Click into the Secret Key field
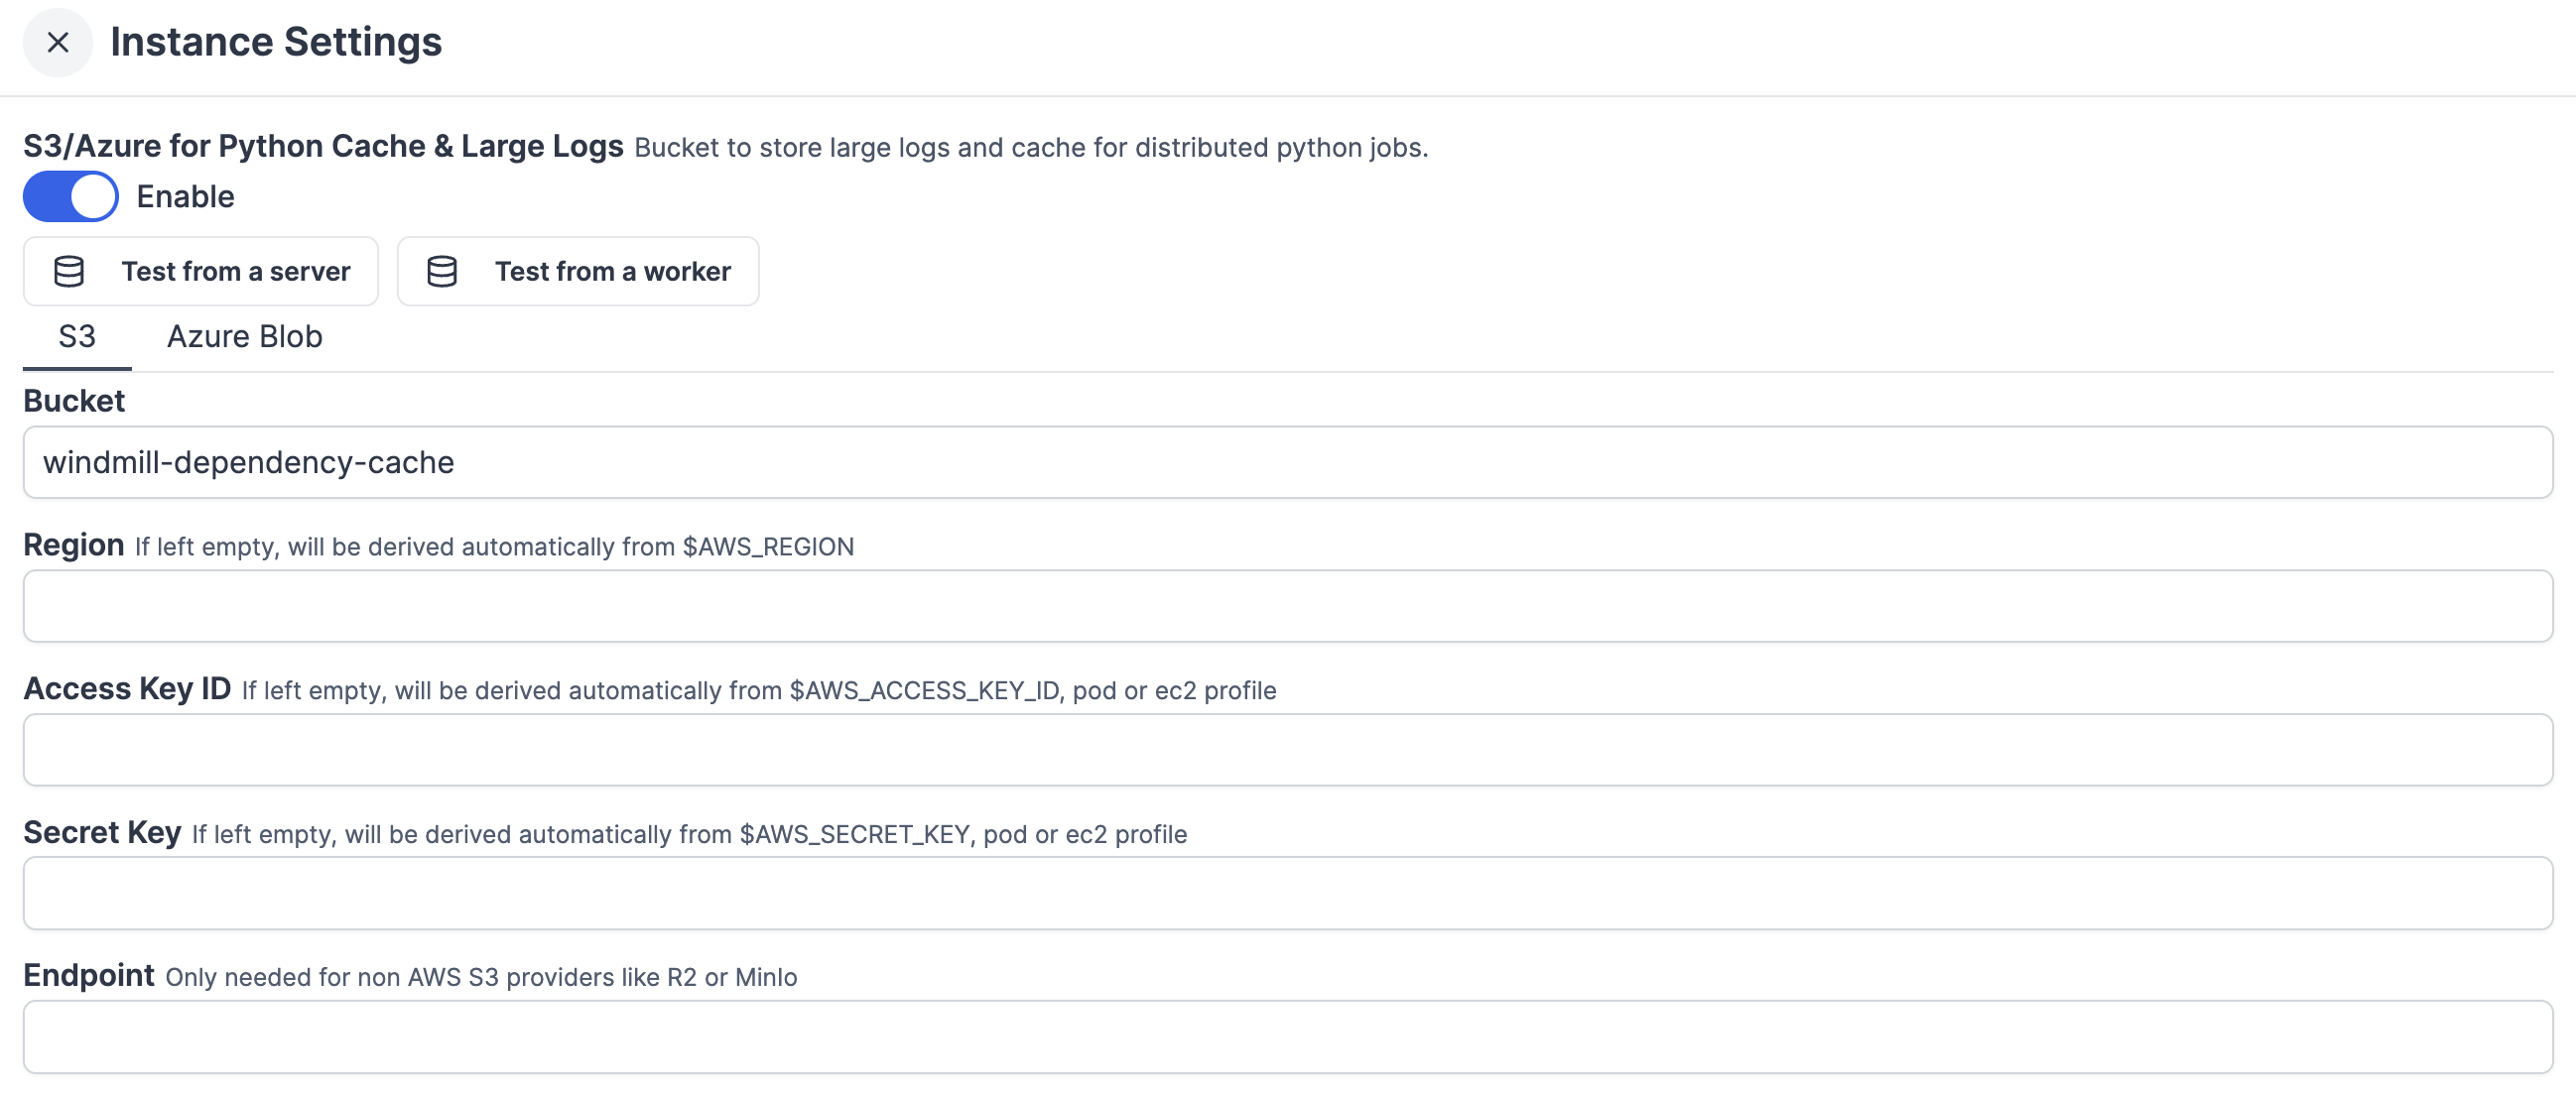 tap(1287, 892)
